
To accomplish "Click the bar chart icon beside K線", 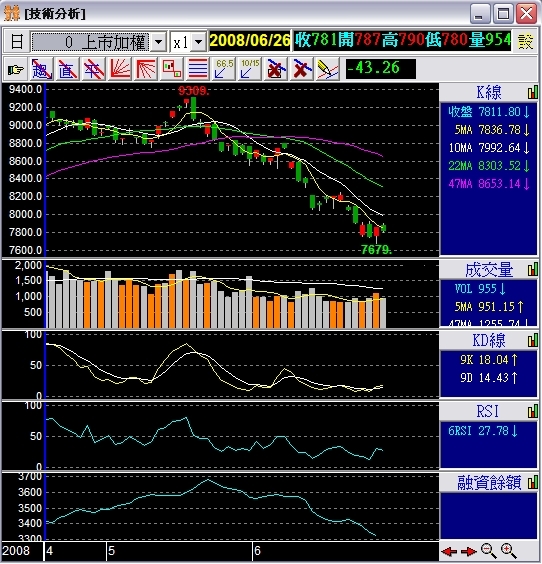I will coord(533,92).
